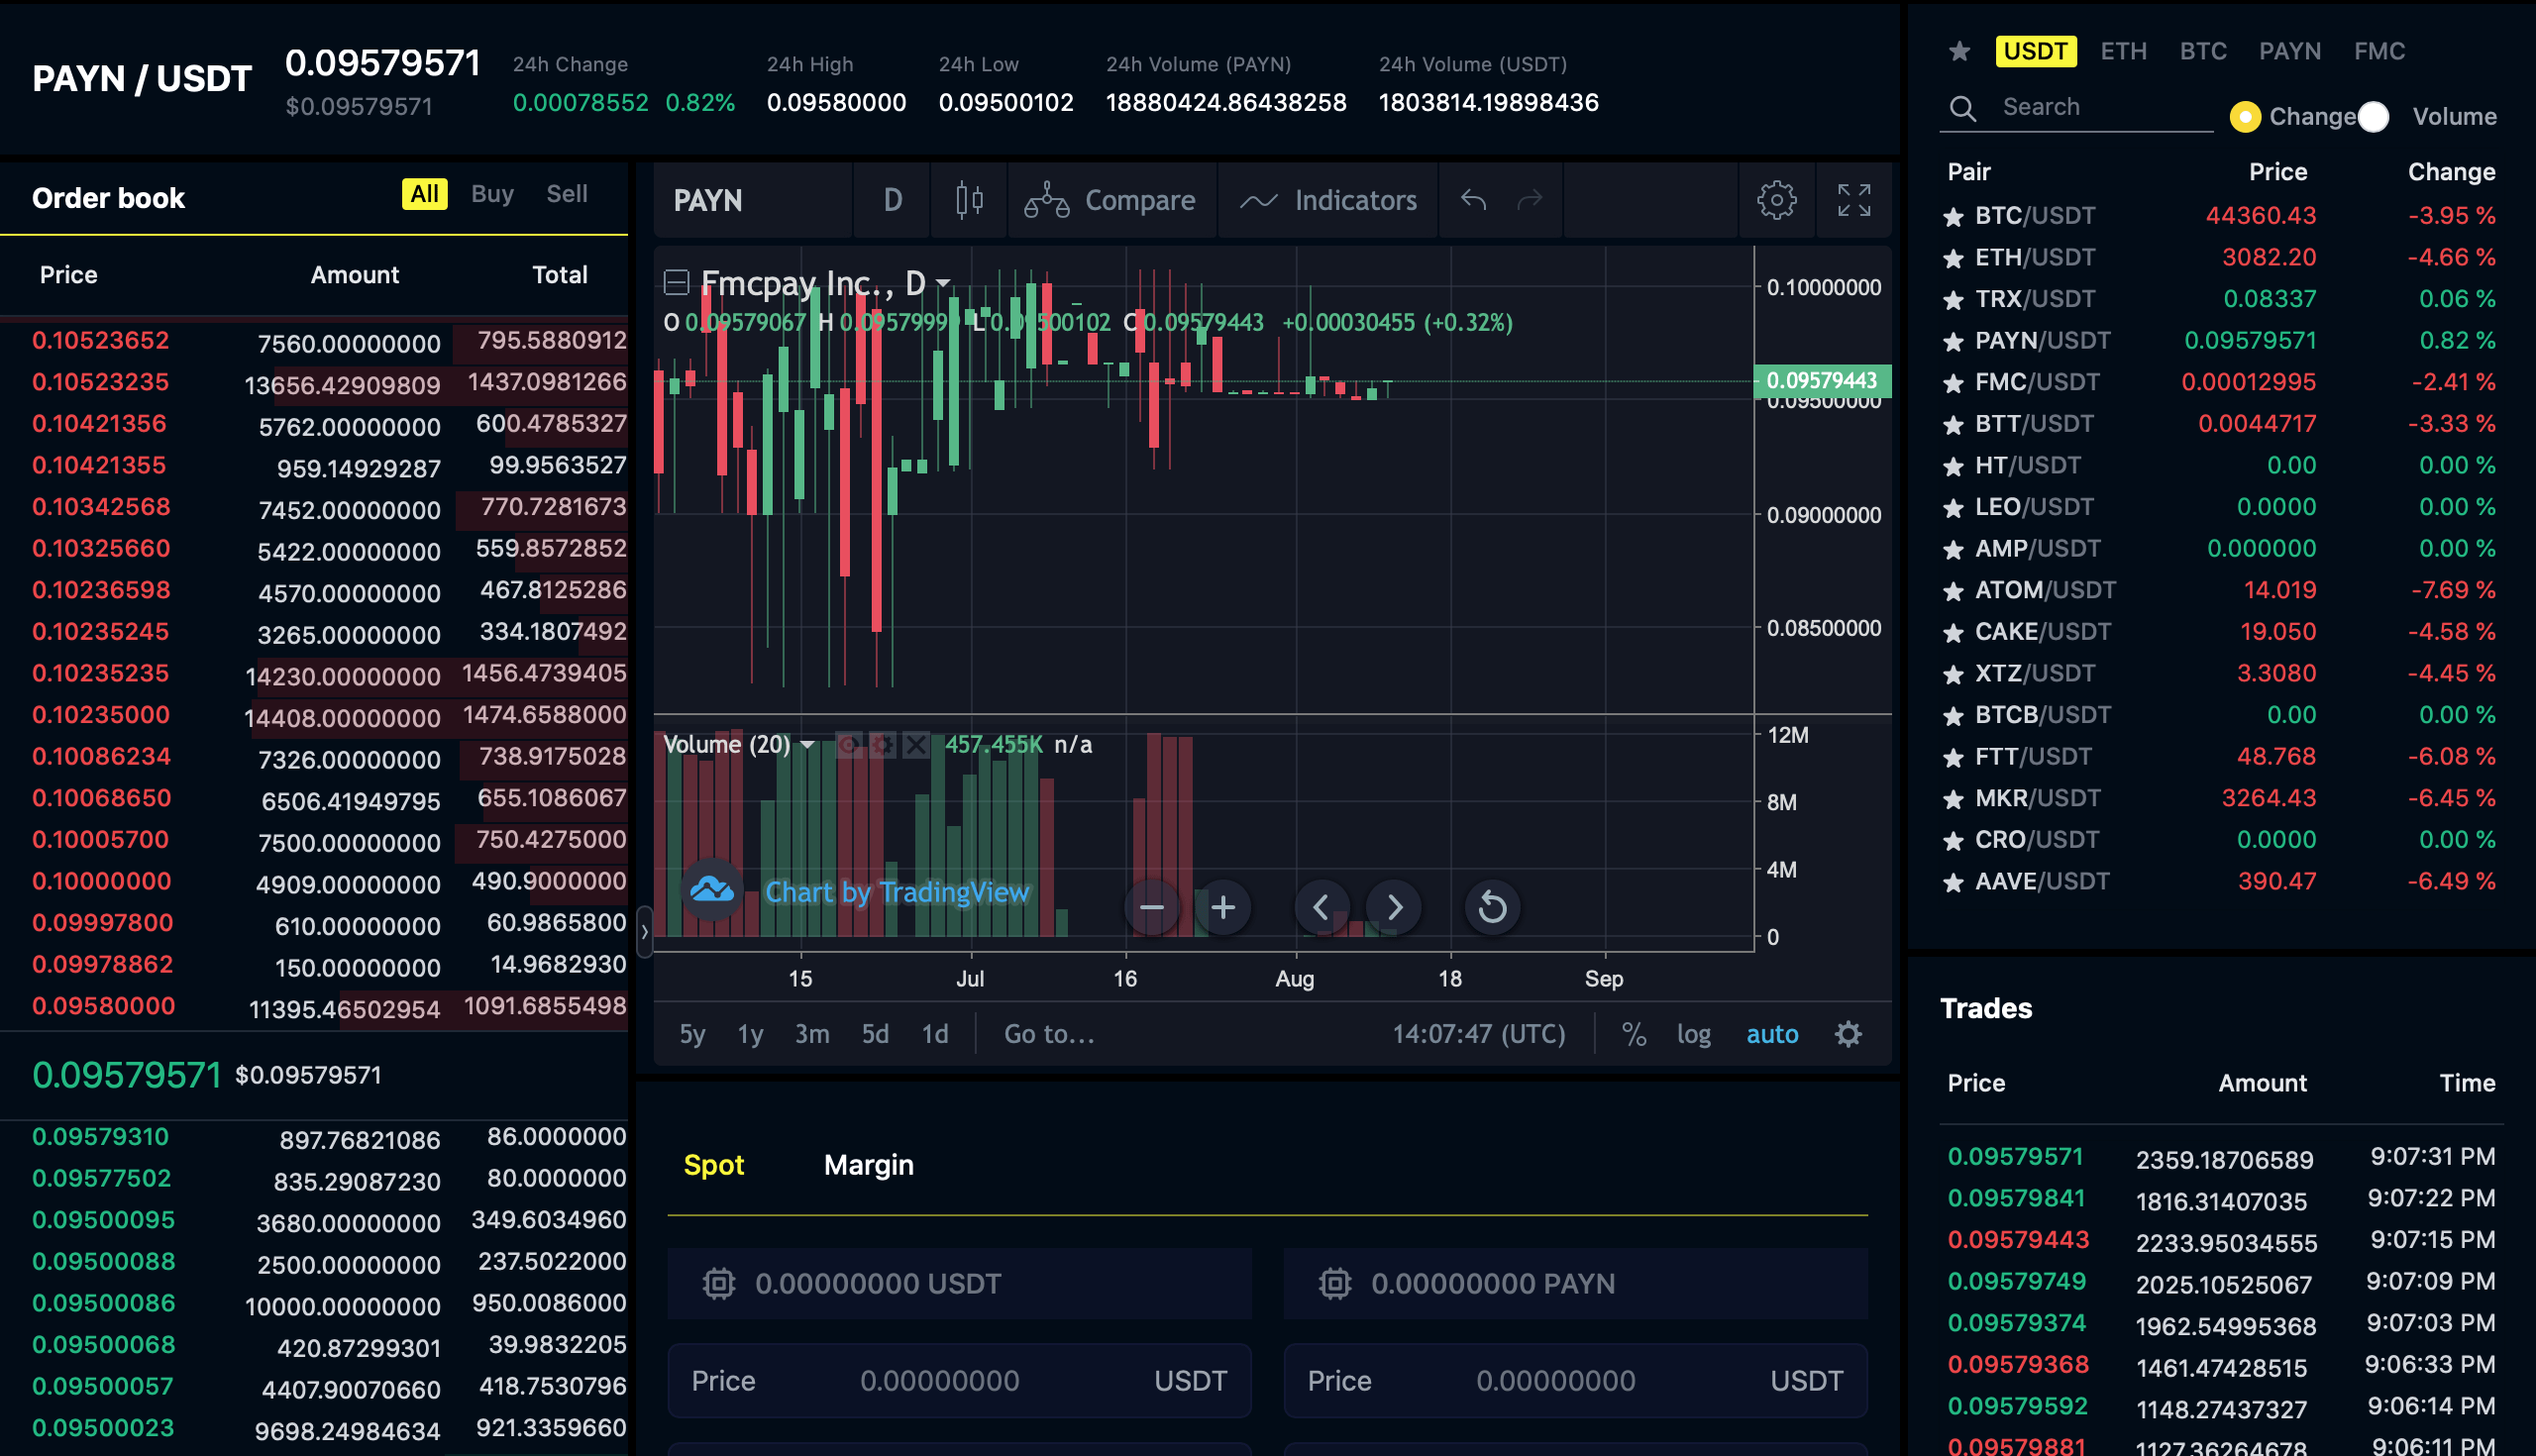
Task: Switch to PAYN market tab
Action: pyautogui.click(x=2289, y=51)
